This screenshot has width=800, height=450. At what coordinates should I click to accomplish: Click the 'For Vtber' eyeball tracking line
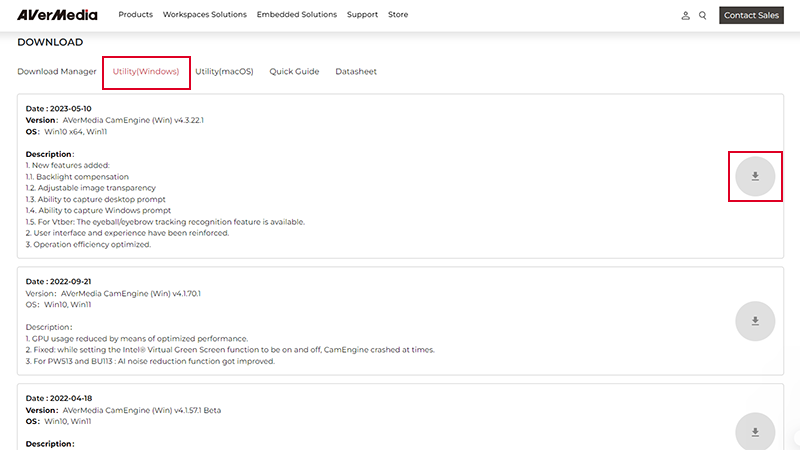coord(165,222)
